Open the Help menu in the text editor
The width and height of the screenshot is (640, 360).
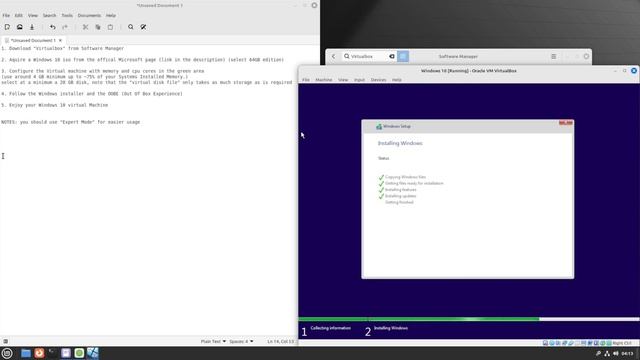[111, 16]
